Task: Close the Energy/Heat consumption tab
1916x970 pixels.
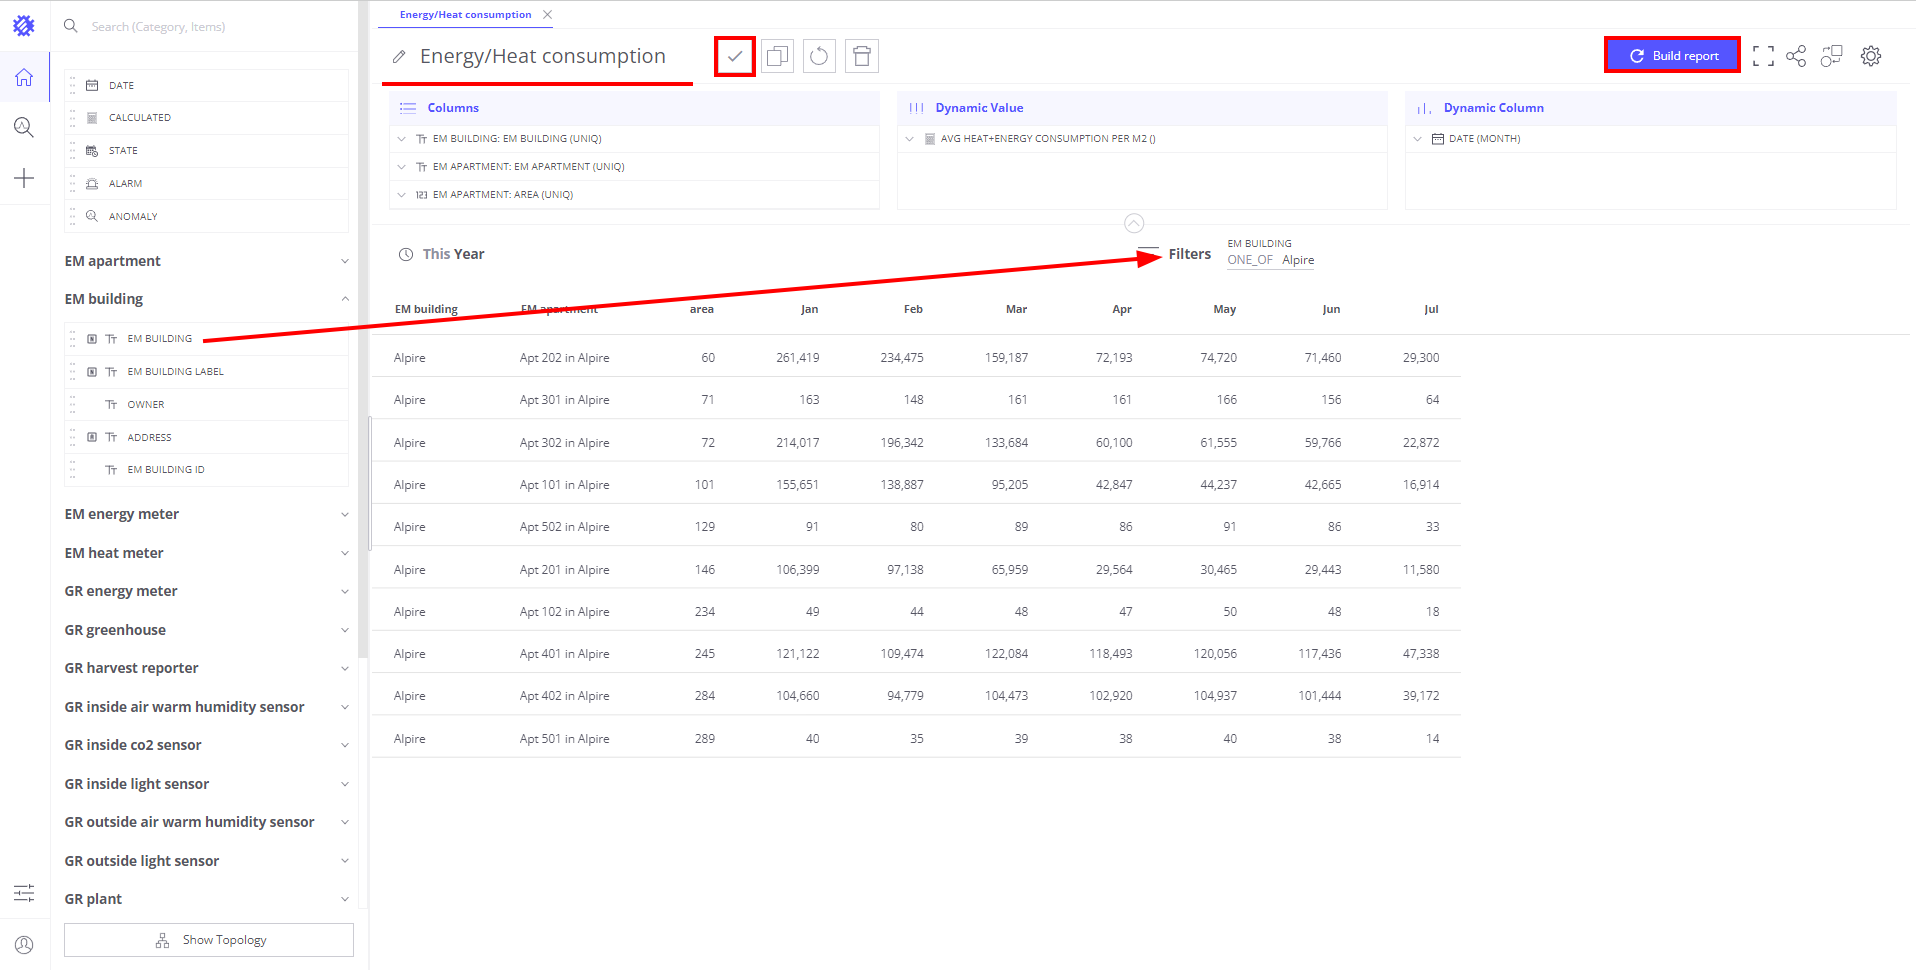Action: 547,15
